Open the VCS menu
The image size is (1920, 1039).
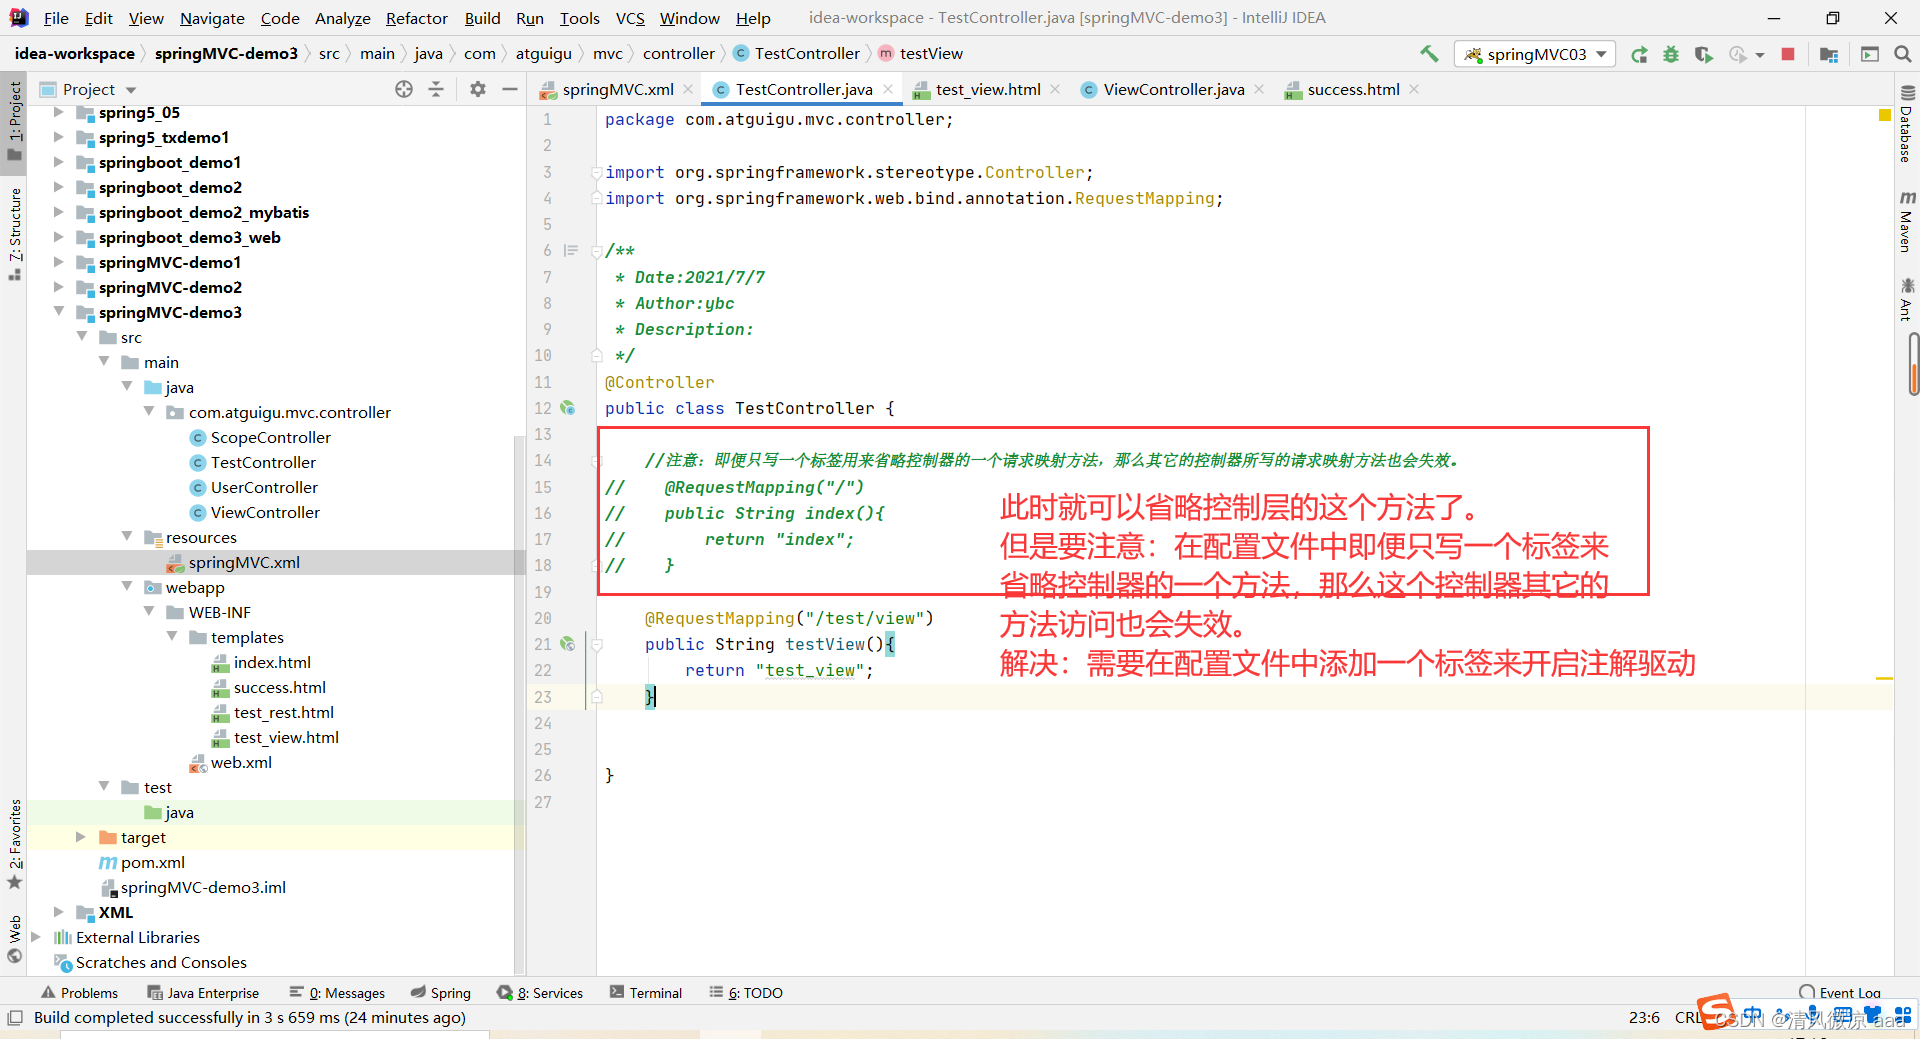click(630, 18)
